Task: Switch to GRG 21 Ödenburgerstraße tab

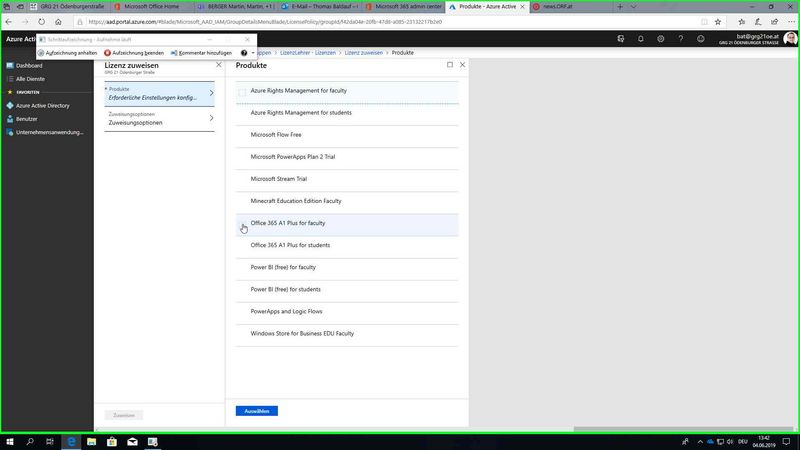Action: (68, 7)
